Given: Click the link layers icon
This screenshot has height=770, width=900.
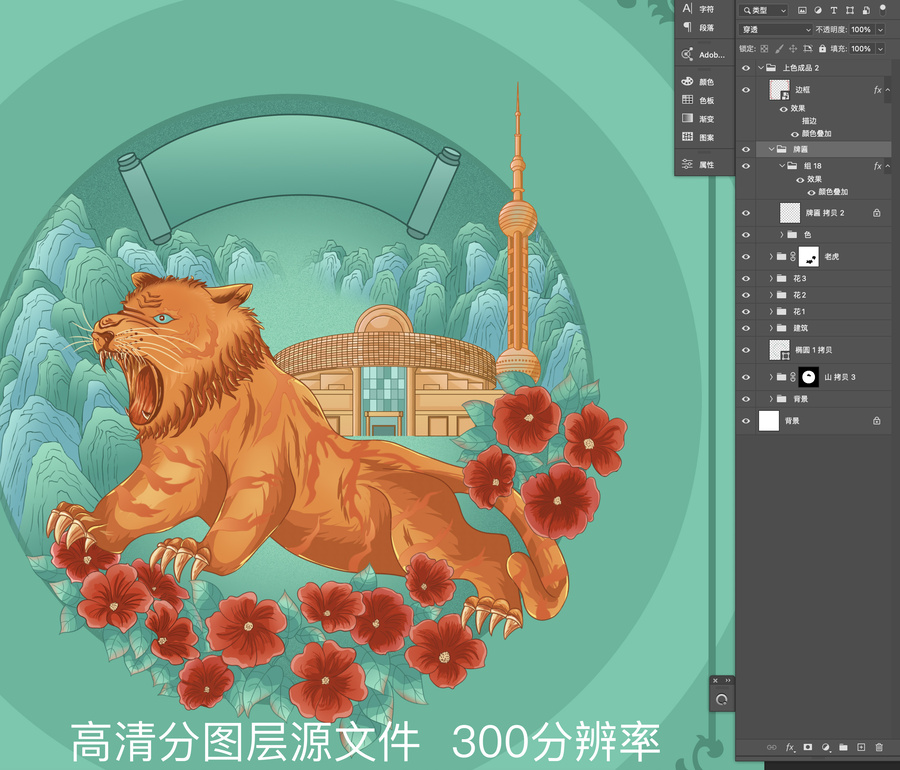Looking at the screenshot, I should 771,747.
